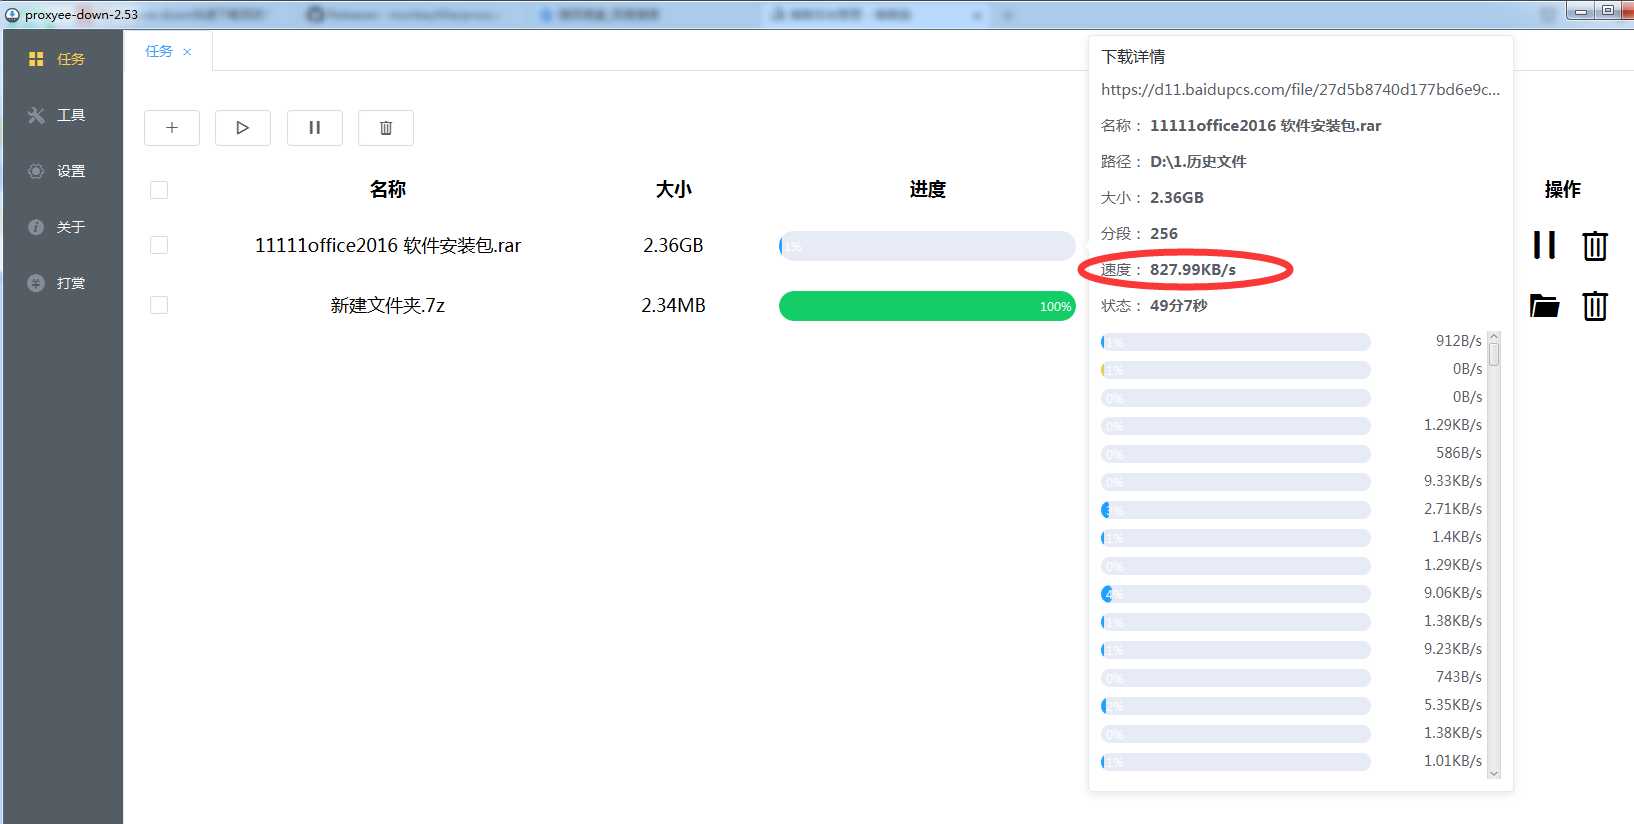Image resolution: width=1634 pixels, height=824 pixels.
Task: Delete selected tasks using the toolbar trash button
Action: click(386, 128)
